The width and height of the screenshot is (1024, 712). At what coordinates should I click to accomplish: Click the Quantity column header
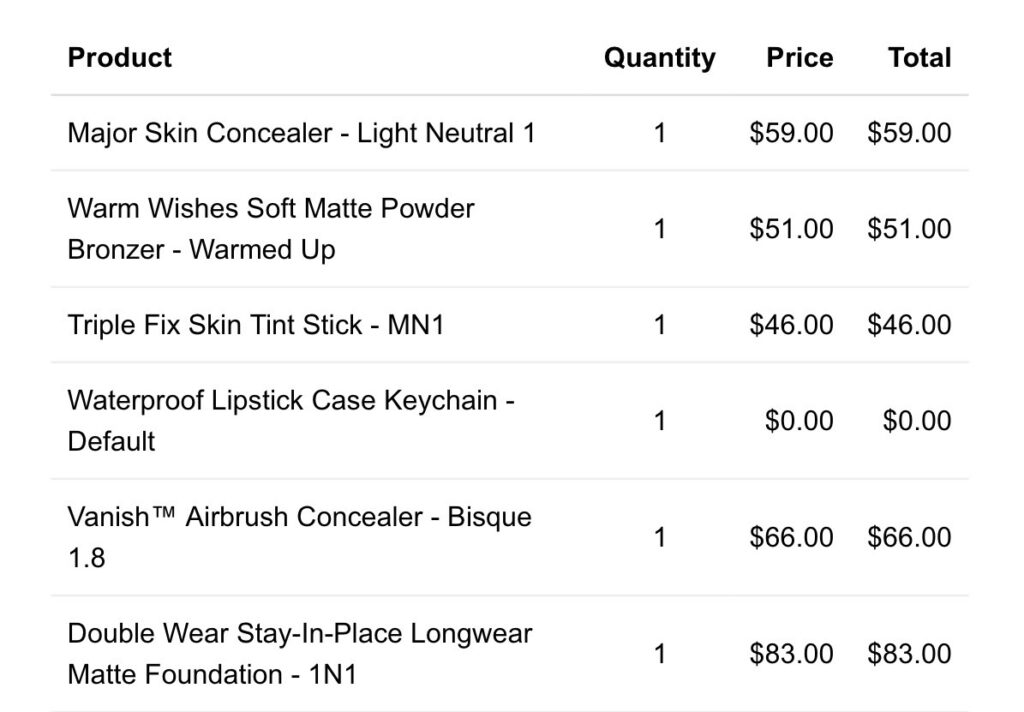659,58
